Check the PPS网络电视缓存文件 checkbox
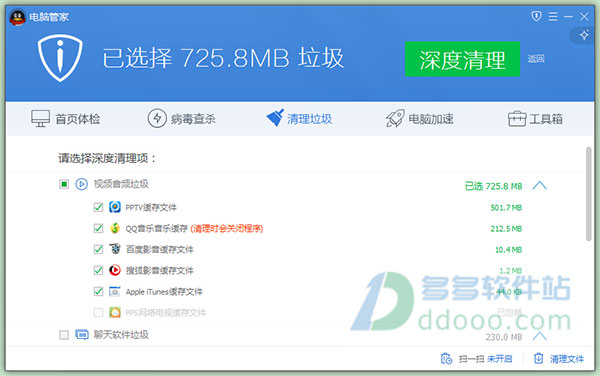This screenshot has height=376, width=600. click(98, 313)
